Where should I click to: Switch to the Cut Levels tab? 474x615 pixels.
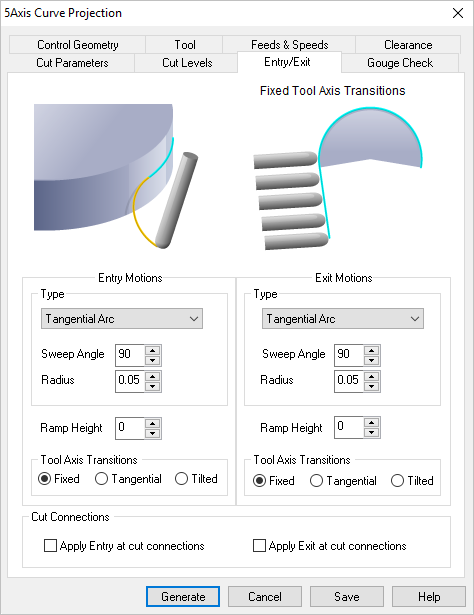pos(187,63)
